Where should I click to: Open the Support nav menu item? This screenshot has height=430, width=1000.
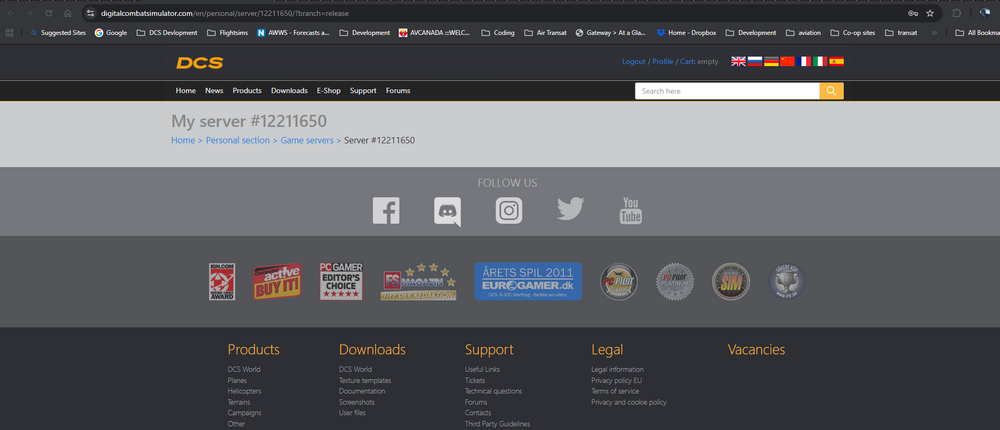pyautogui.click(x=363, y=91)
